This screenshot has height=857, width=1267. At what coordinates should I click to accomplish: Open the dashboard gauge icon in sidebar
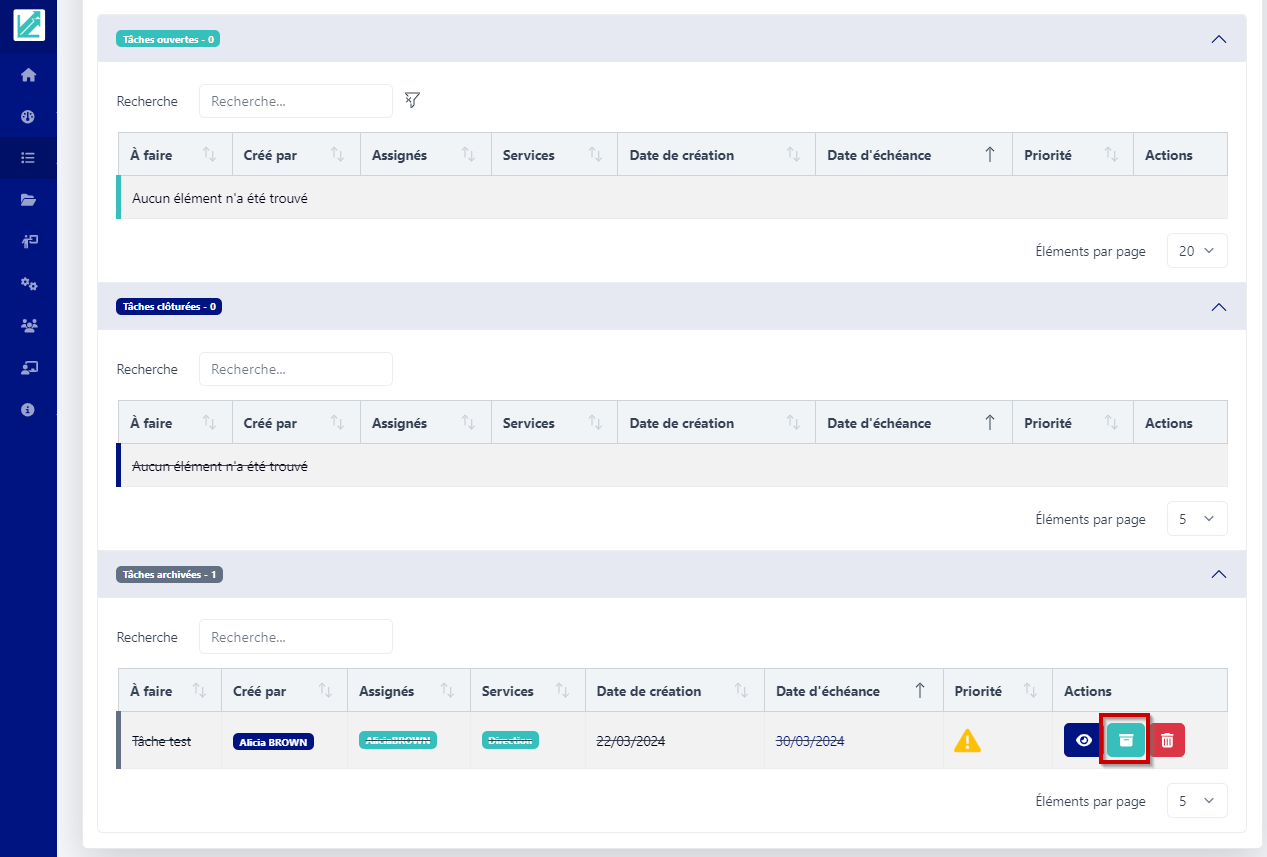[28, 116]
